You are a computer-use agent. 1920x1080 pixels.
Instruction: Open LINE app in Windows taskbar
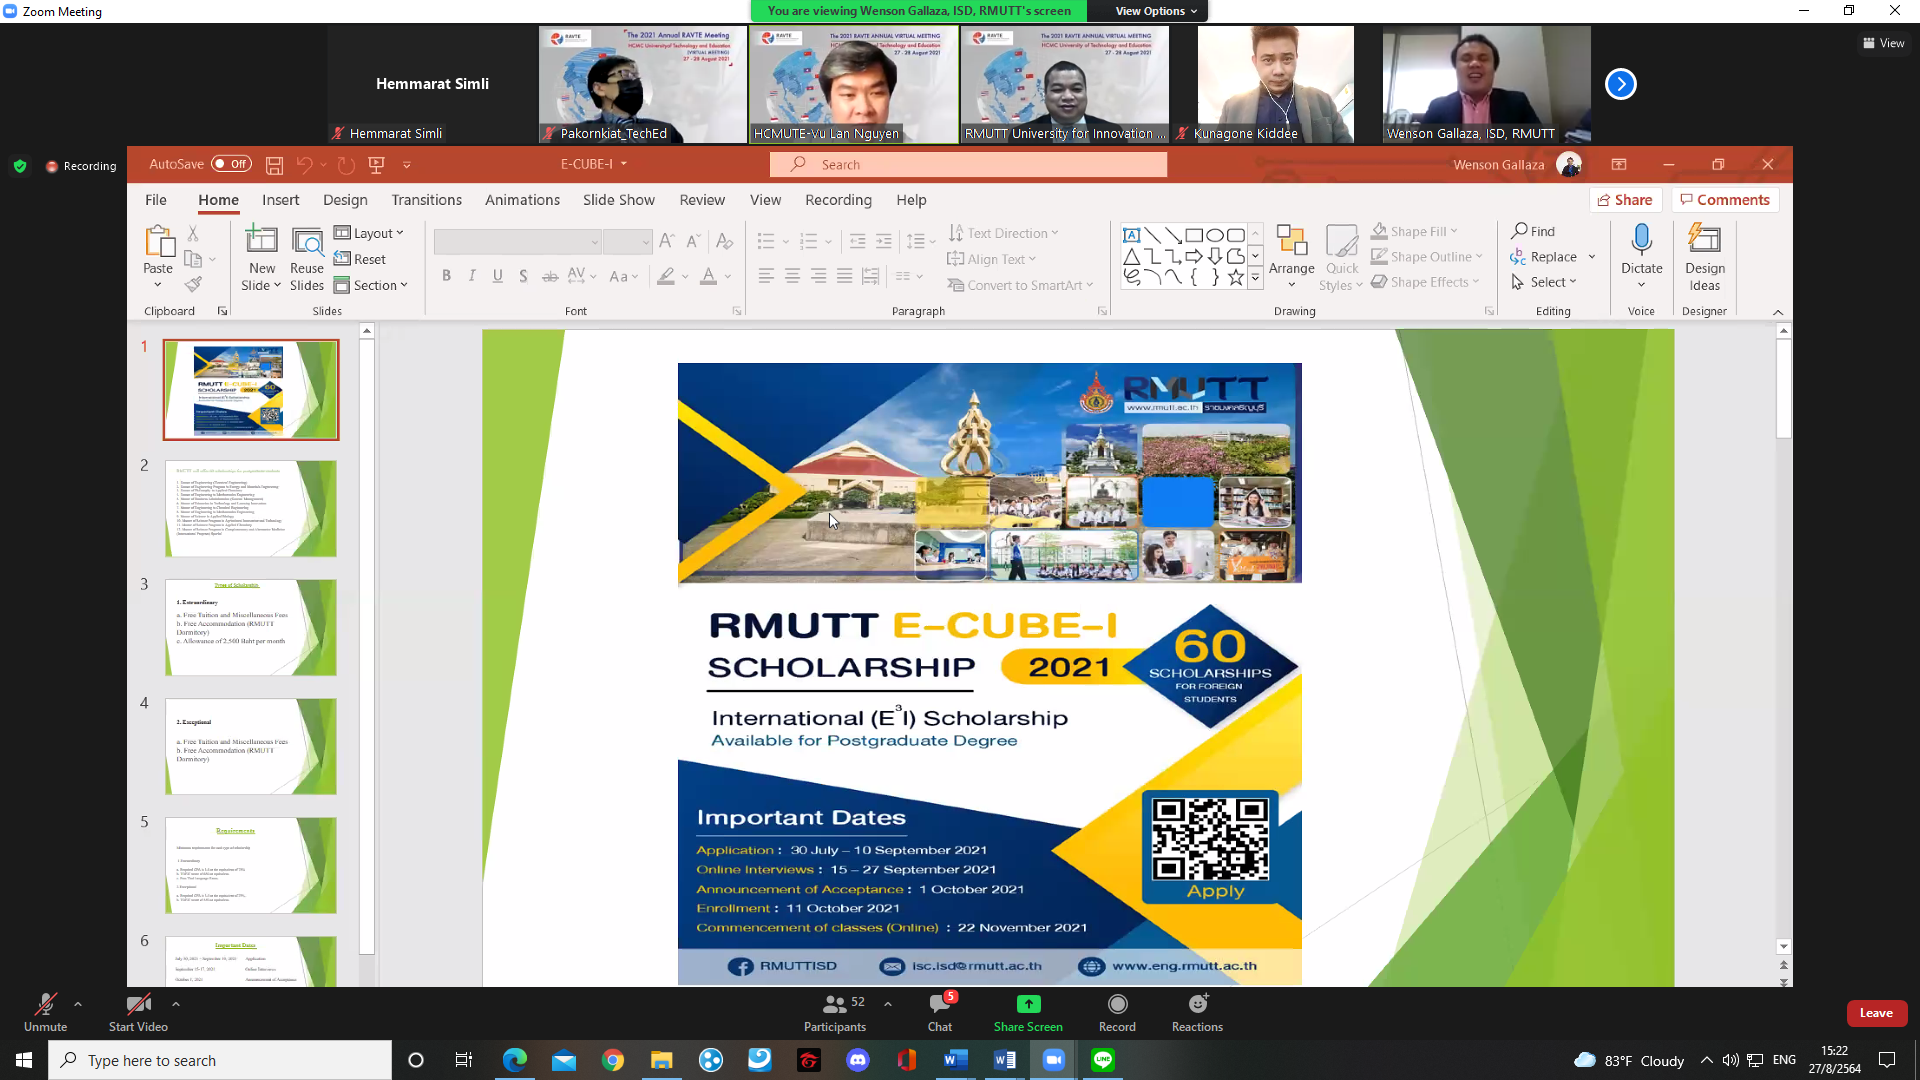1102,1060
